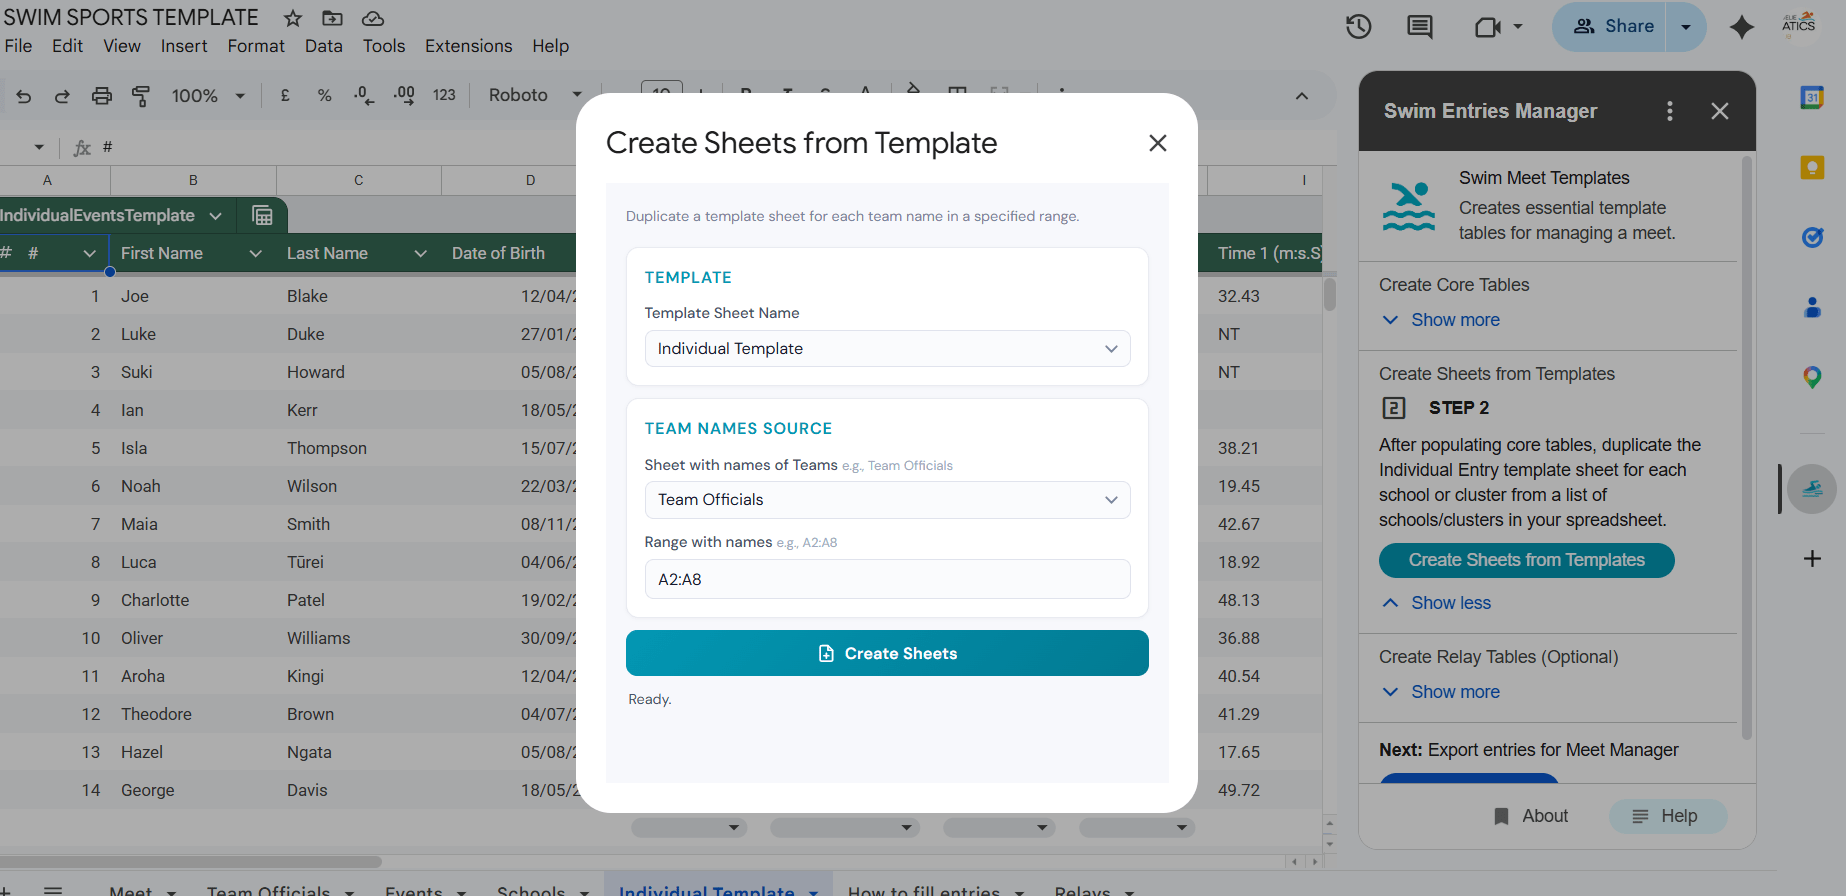Open Google Maps in side panel

coord(1812,377)
